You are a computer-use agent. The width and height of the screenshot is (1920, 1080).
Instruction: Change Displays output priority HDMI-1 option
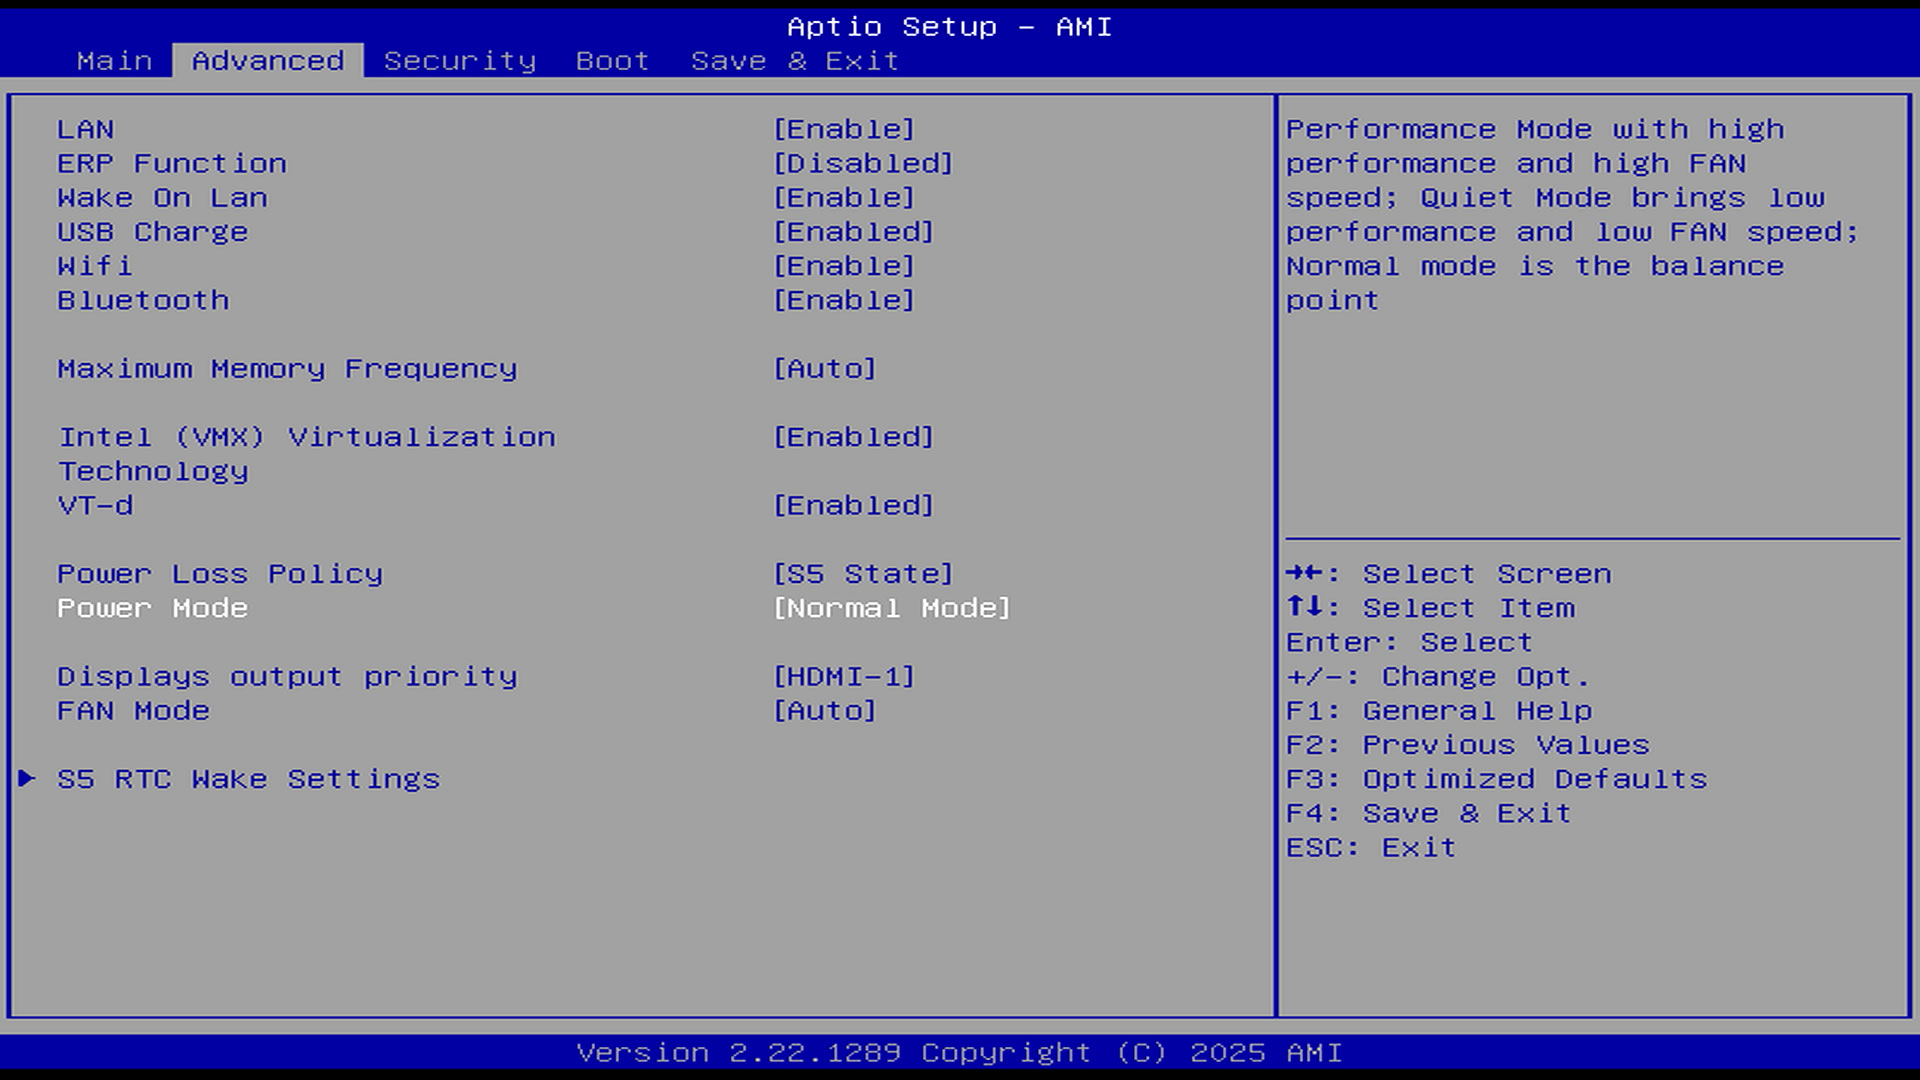[x=843, y=677]
